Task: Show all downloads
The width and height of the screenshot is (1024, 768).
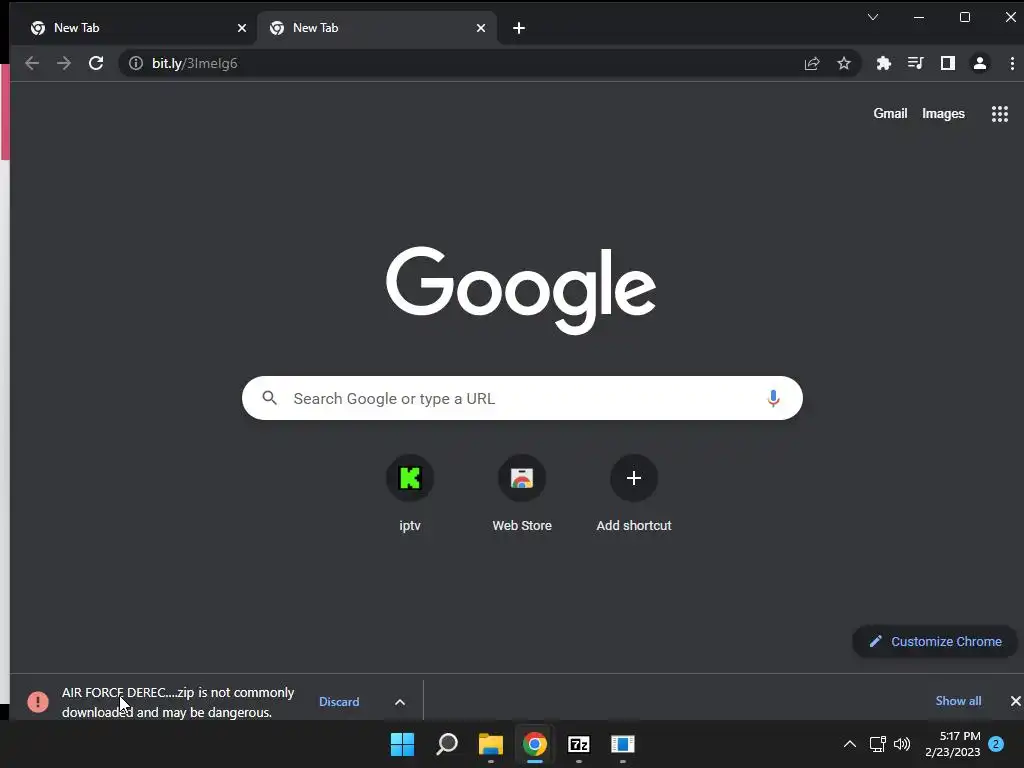Action: point(958,701)
